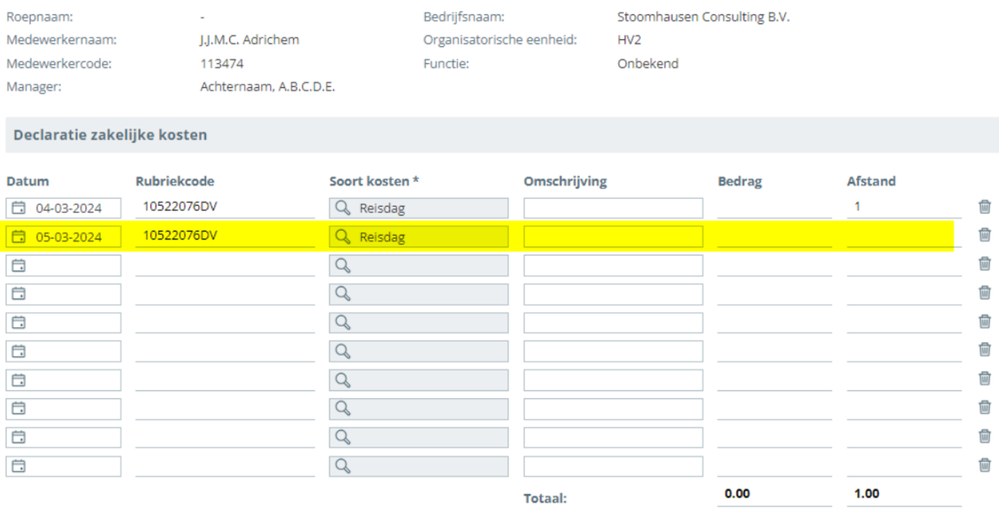Delete the first row with trash icon
The width and height of the screenshot is (999, 515).
coord(985,207)
